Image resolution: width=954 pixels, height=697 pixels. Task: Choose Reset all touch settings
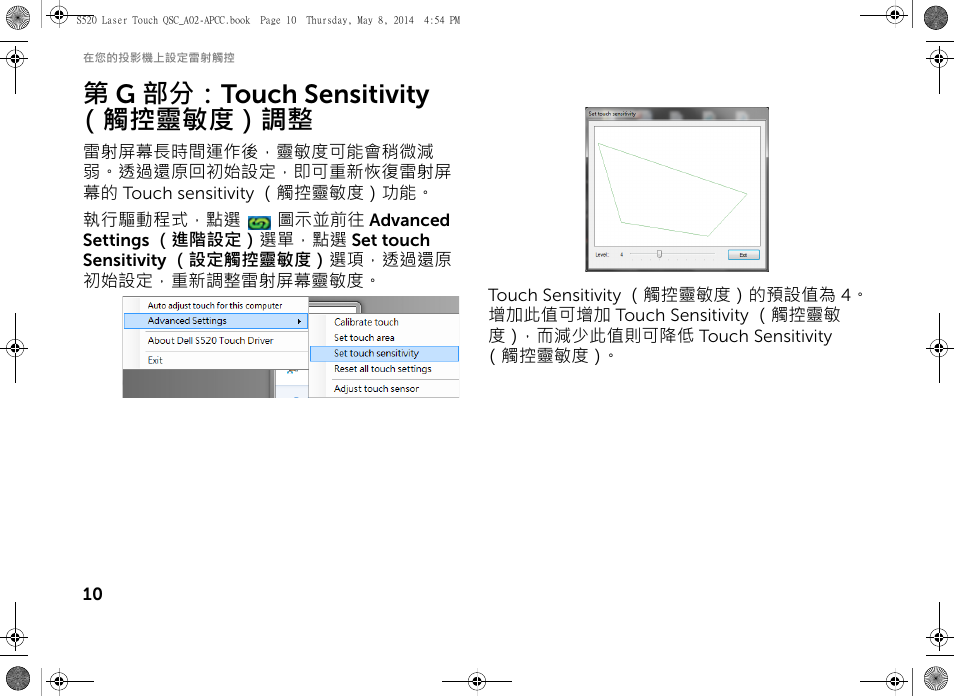[384, 369]
